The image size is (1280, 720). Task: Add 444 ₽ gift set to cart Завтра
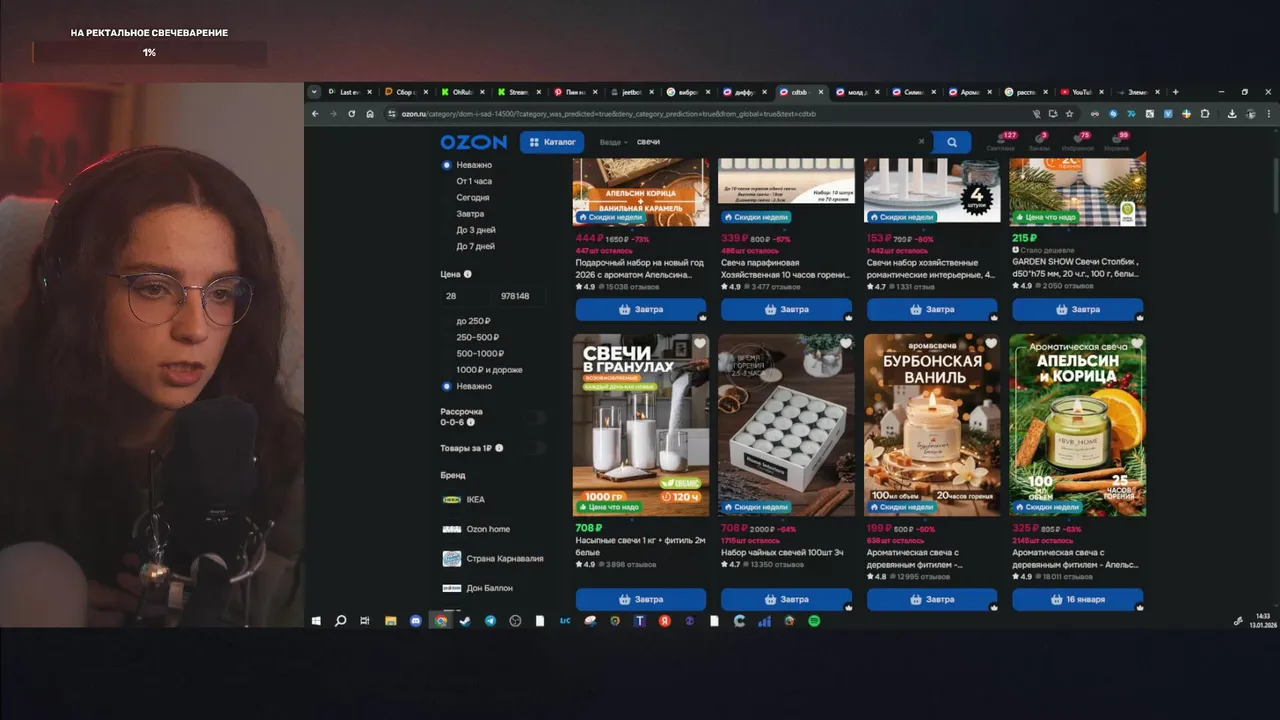coord(641,309)
